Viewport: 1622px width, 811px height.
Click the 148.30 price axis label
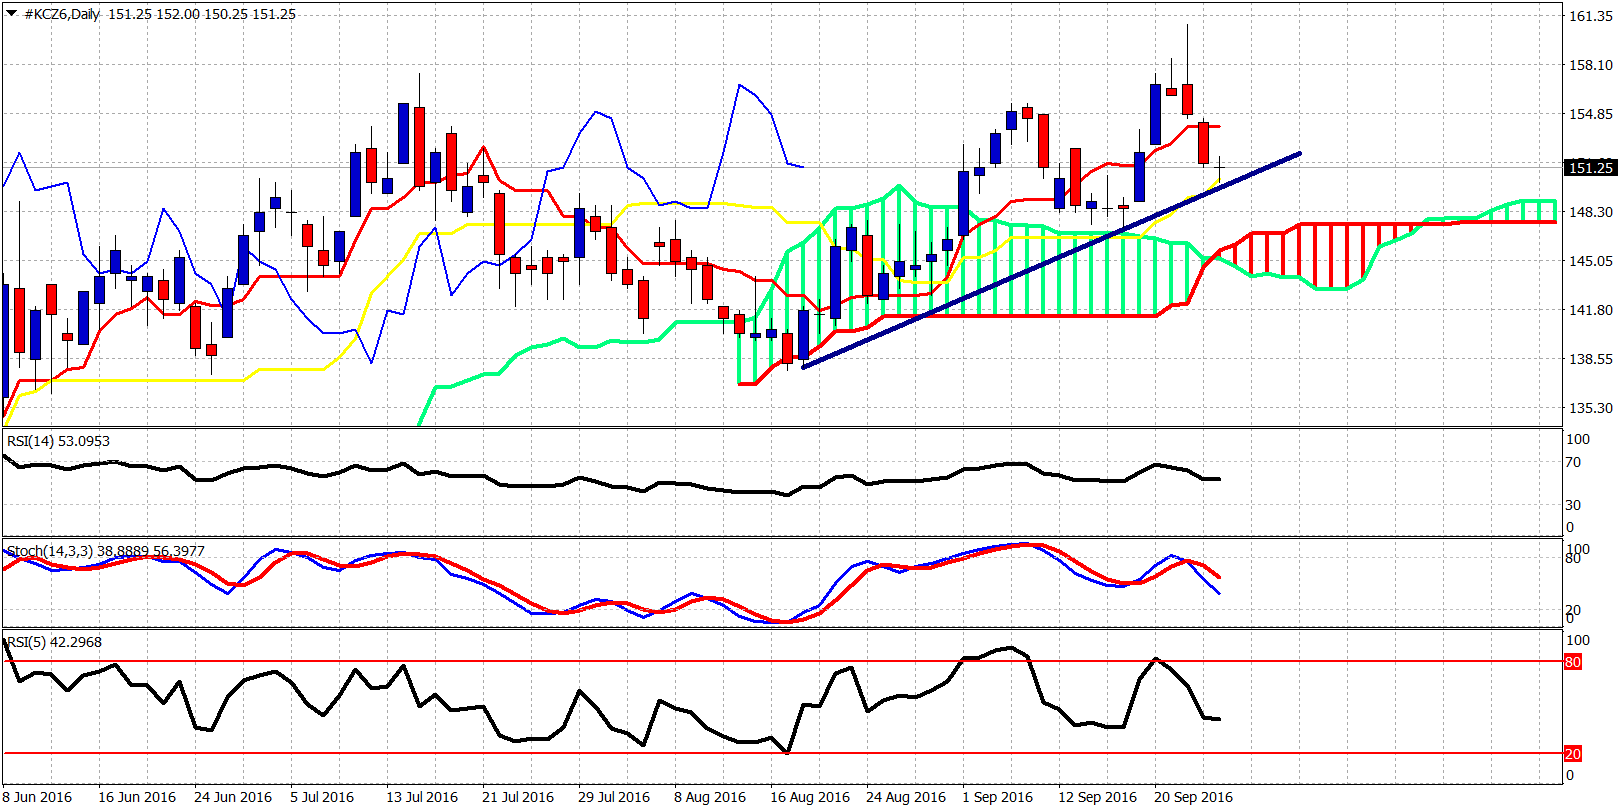coord(1590,212)
